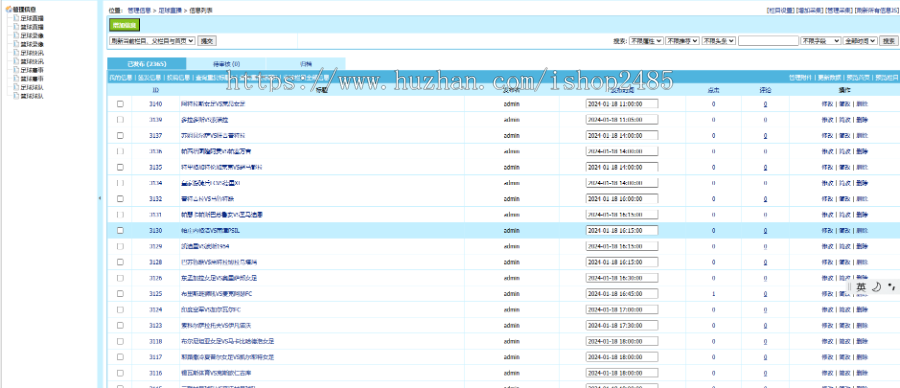Screen dimensions: 900x388
Task: Click the moon icon in the IME bar
Action: [x=876, y=286]
